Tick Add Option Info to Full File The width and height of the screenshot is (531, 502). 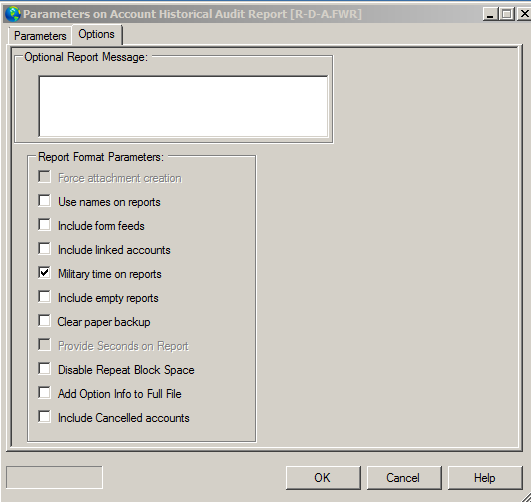click(x=44, y=393)
